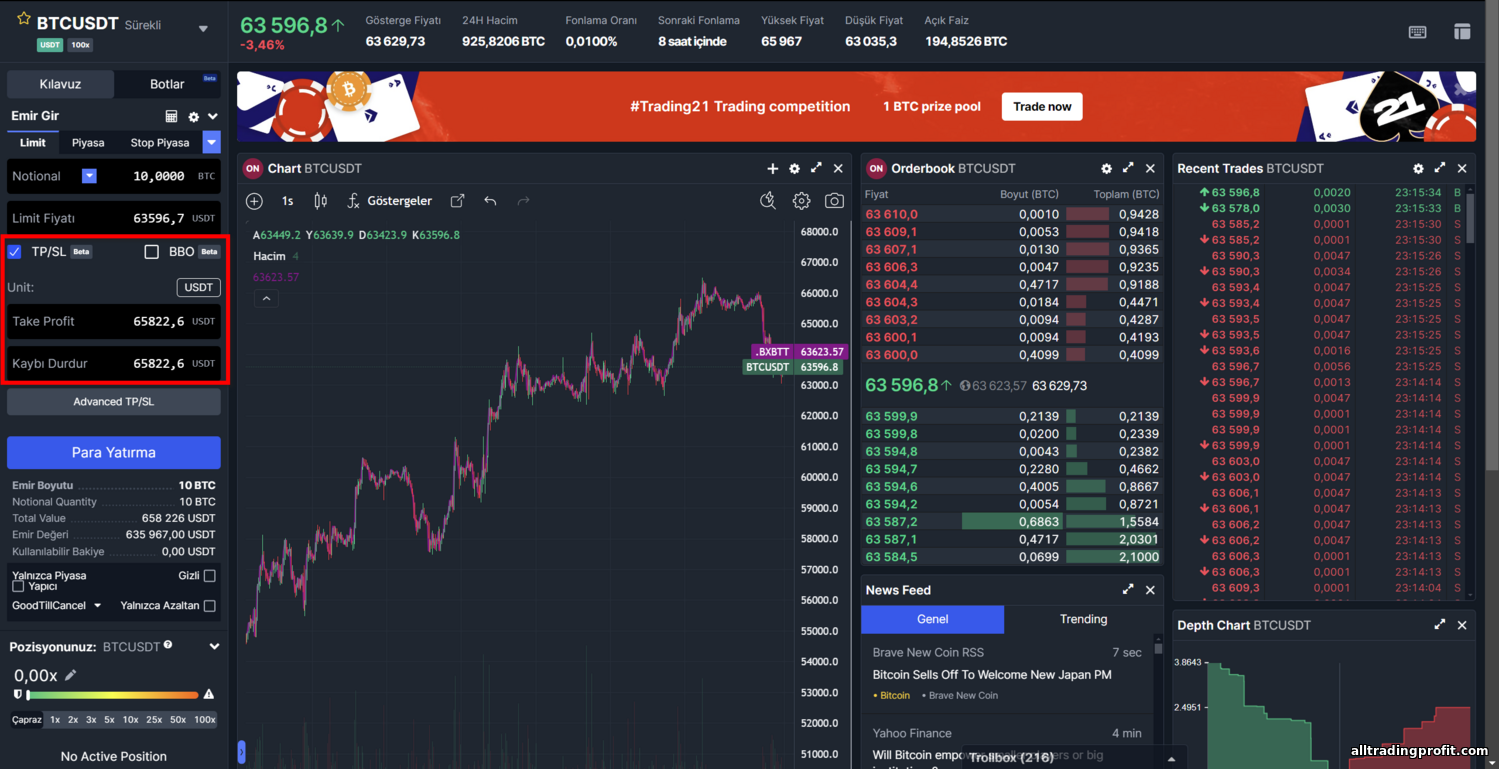Change chart candle style icon

321,201
